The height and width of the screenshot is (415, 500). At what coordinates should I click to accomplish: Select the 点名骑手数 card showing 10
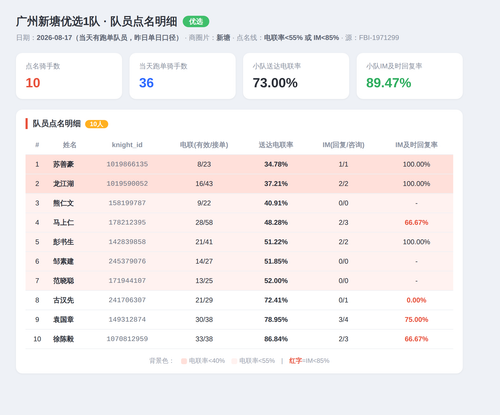(69, 76)
